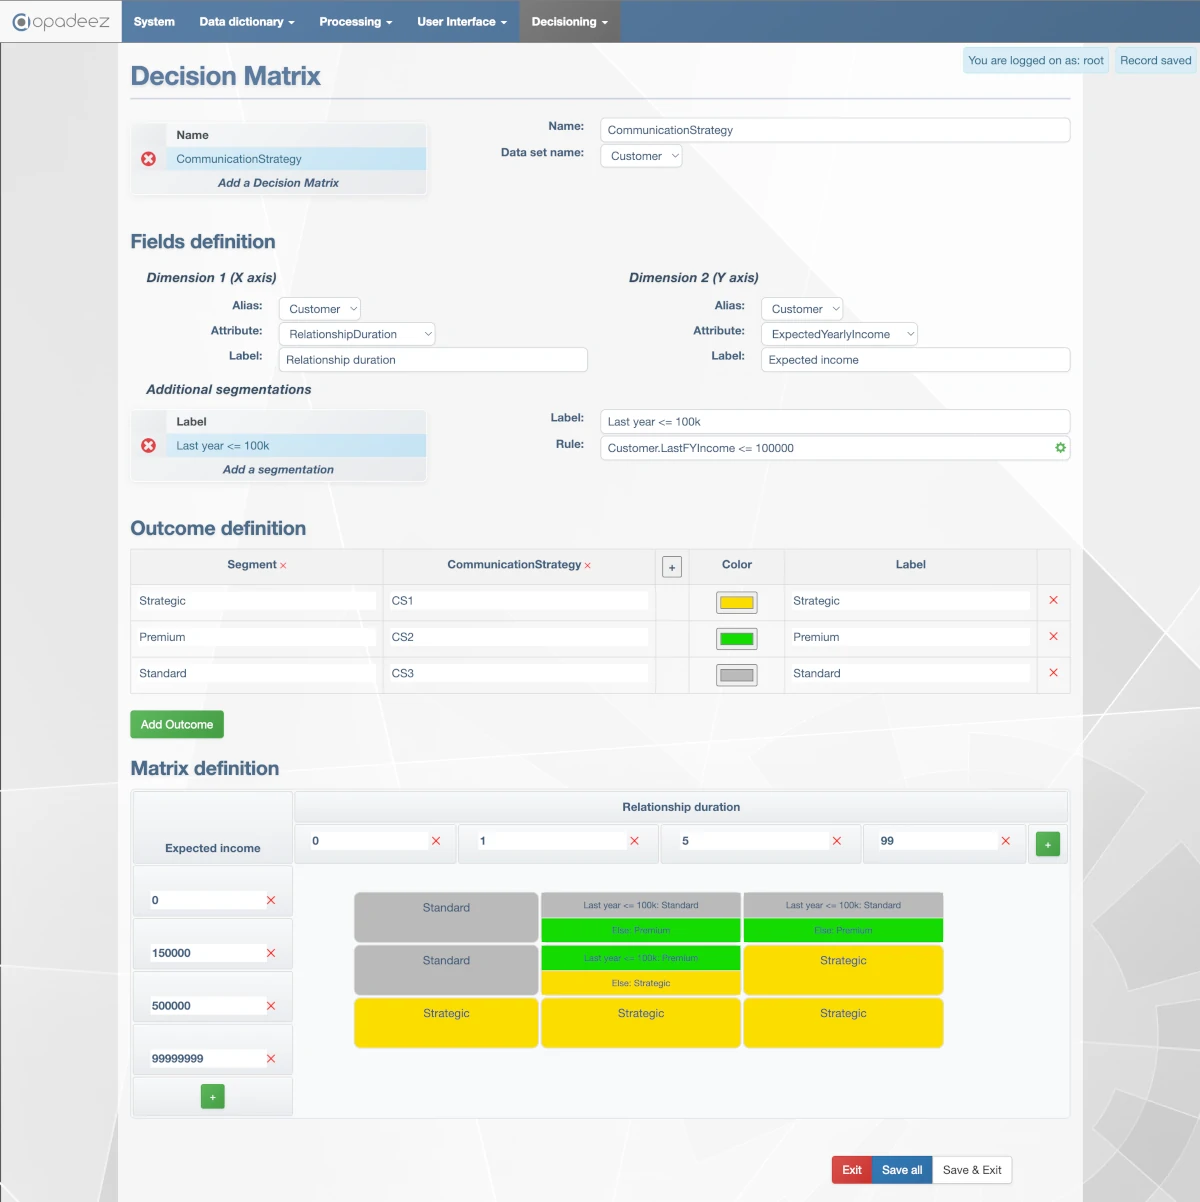Select the 'Last year <= 100k: Premium' matrix cell

(x=640, y=957)
